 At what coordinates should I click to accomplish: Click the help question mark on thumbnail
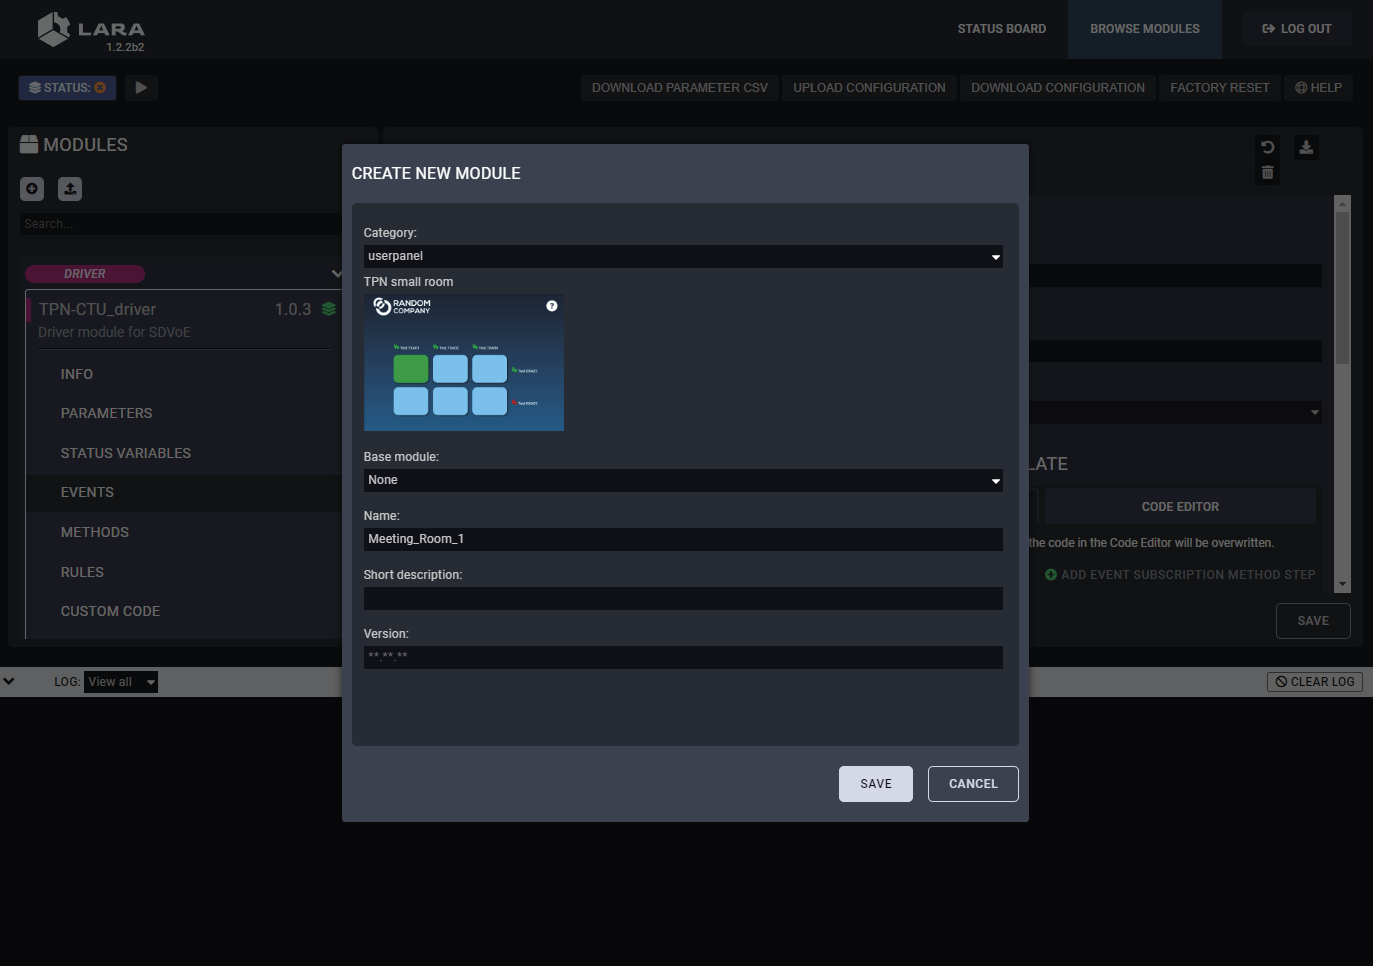pyautogui.click(x=551, y=306)
